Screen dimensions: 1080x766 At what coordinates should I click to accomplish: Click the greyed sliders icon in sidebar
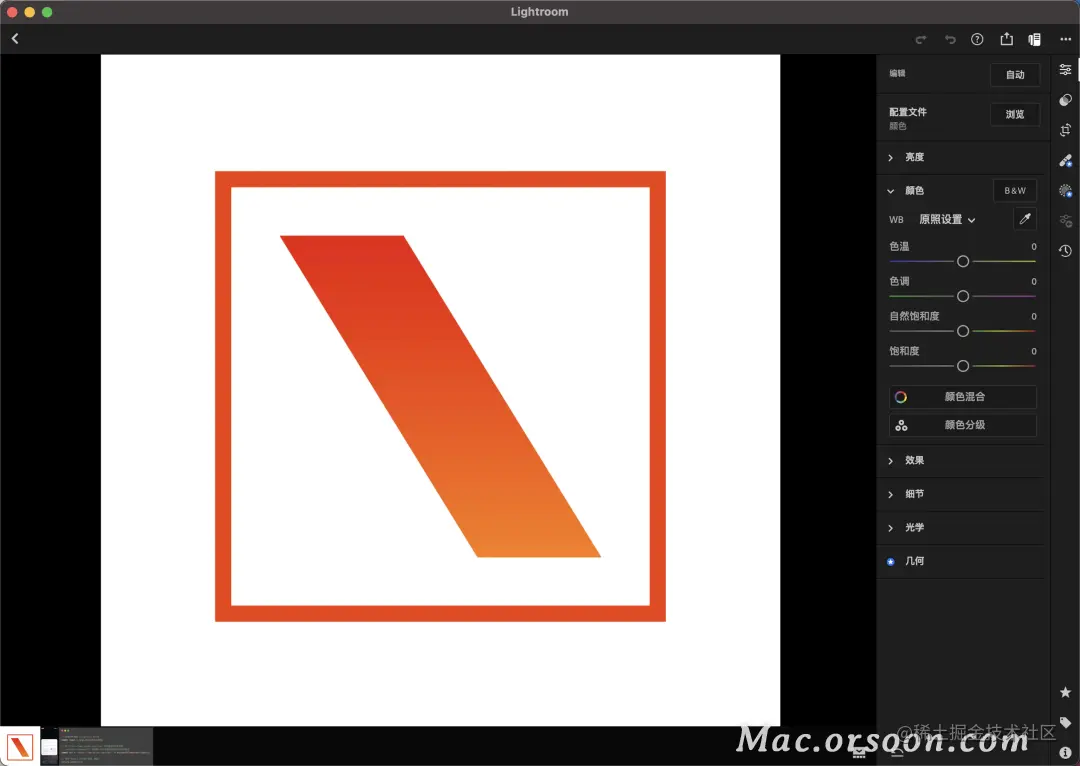1066,220
